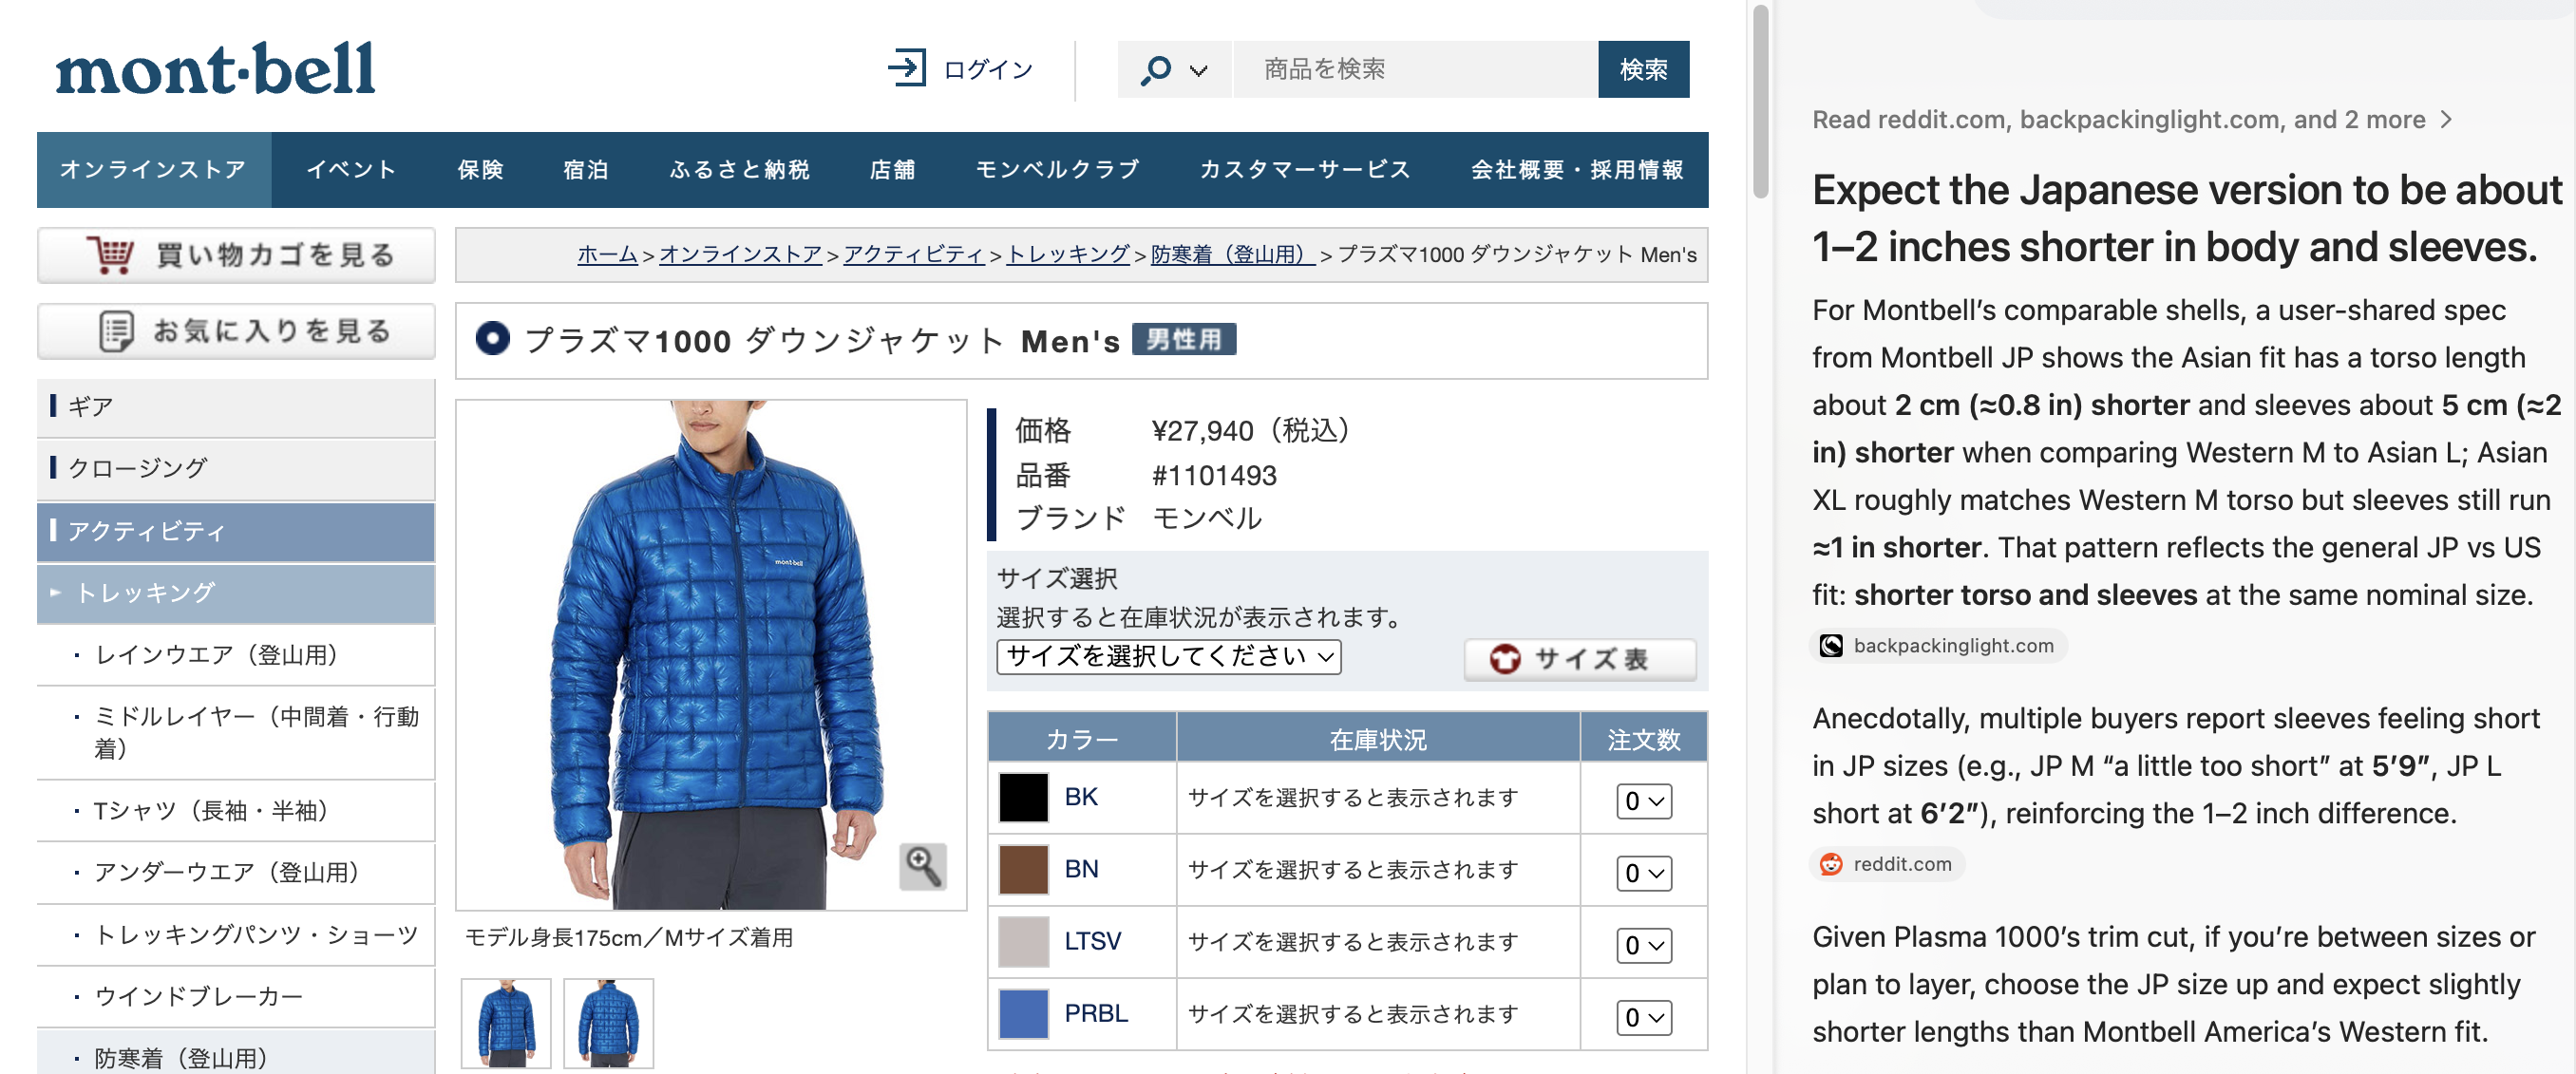The width and height of the screenshot is (2576, 1074).
Task: Zoom product image with magnifier icon
Action: 921,866
